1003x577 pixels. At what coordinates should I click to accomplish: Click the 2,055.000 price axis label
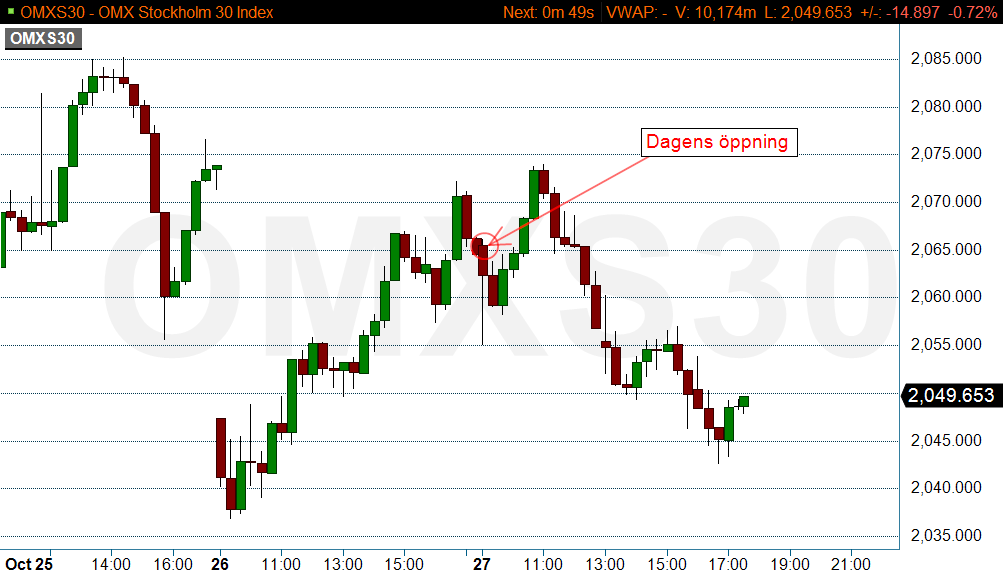[946, 345]
